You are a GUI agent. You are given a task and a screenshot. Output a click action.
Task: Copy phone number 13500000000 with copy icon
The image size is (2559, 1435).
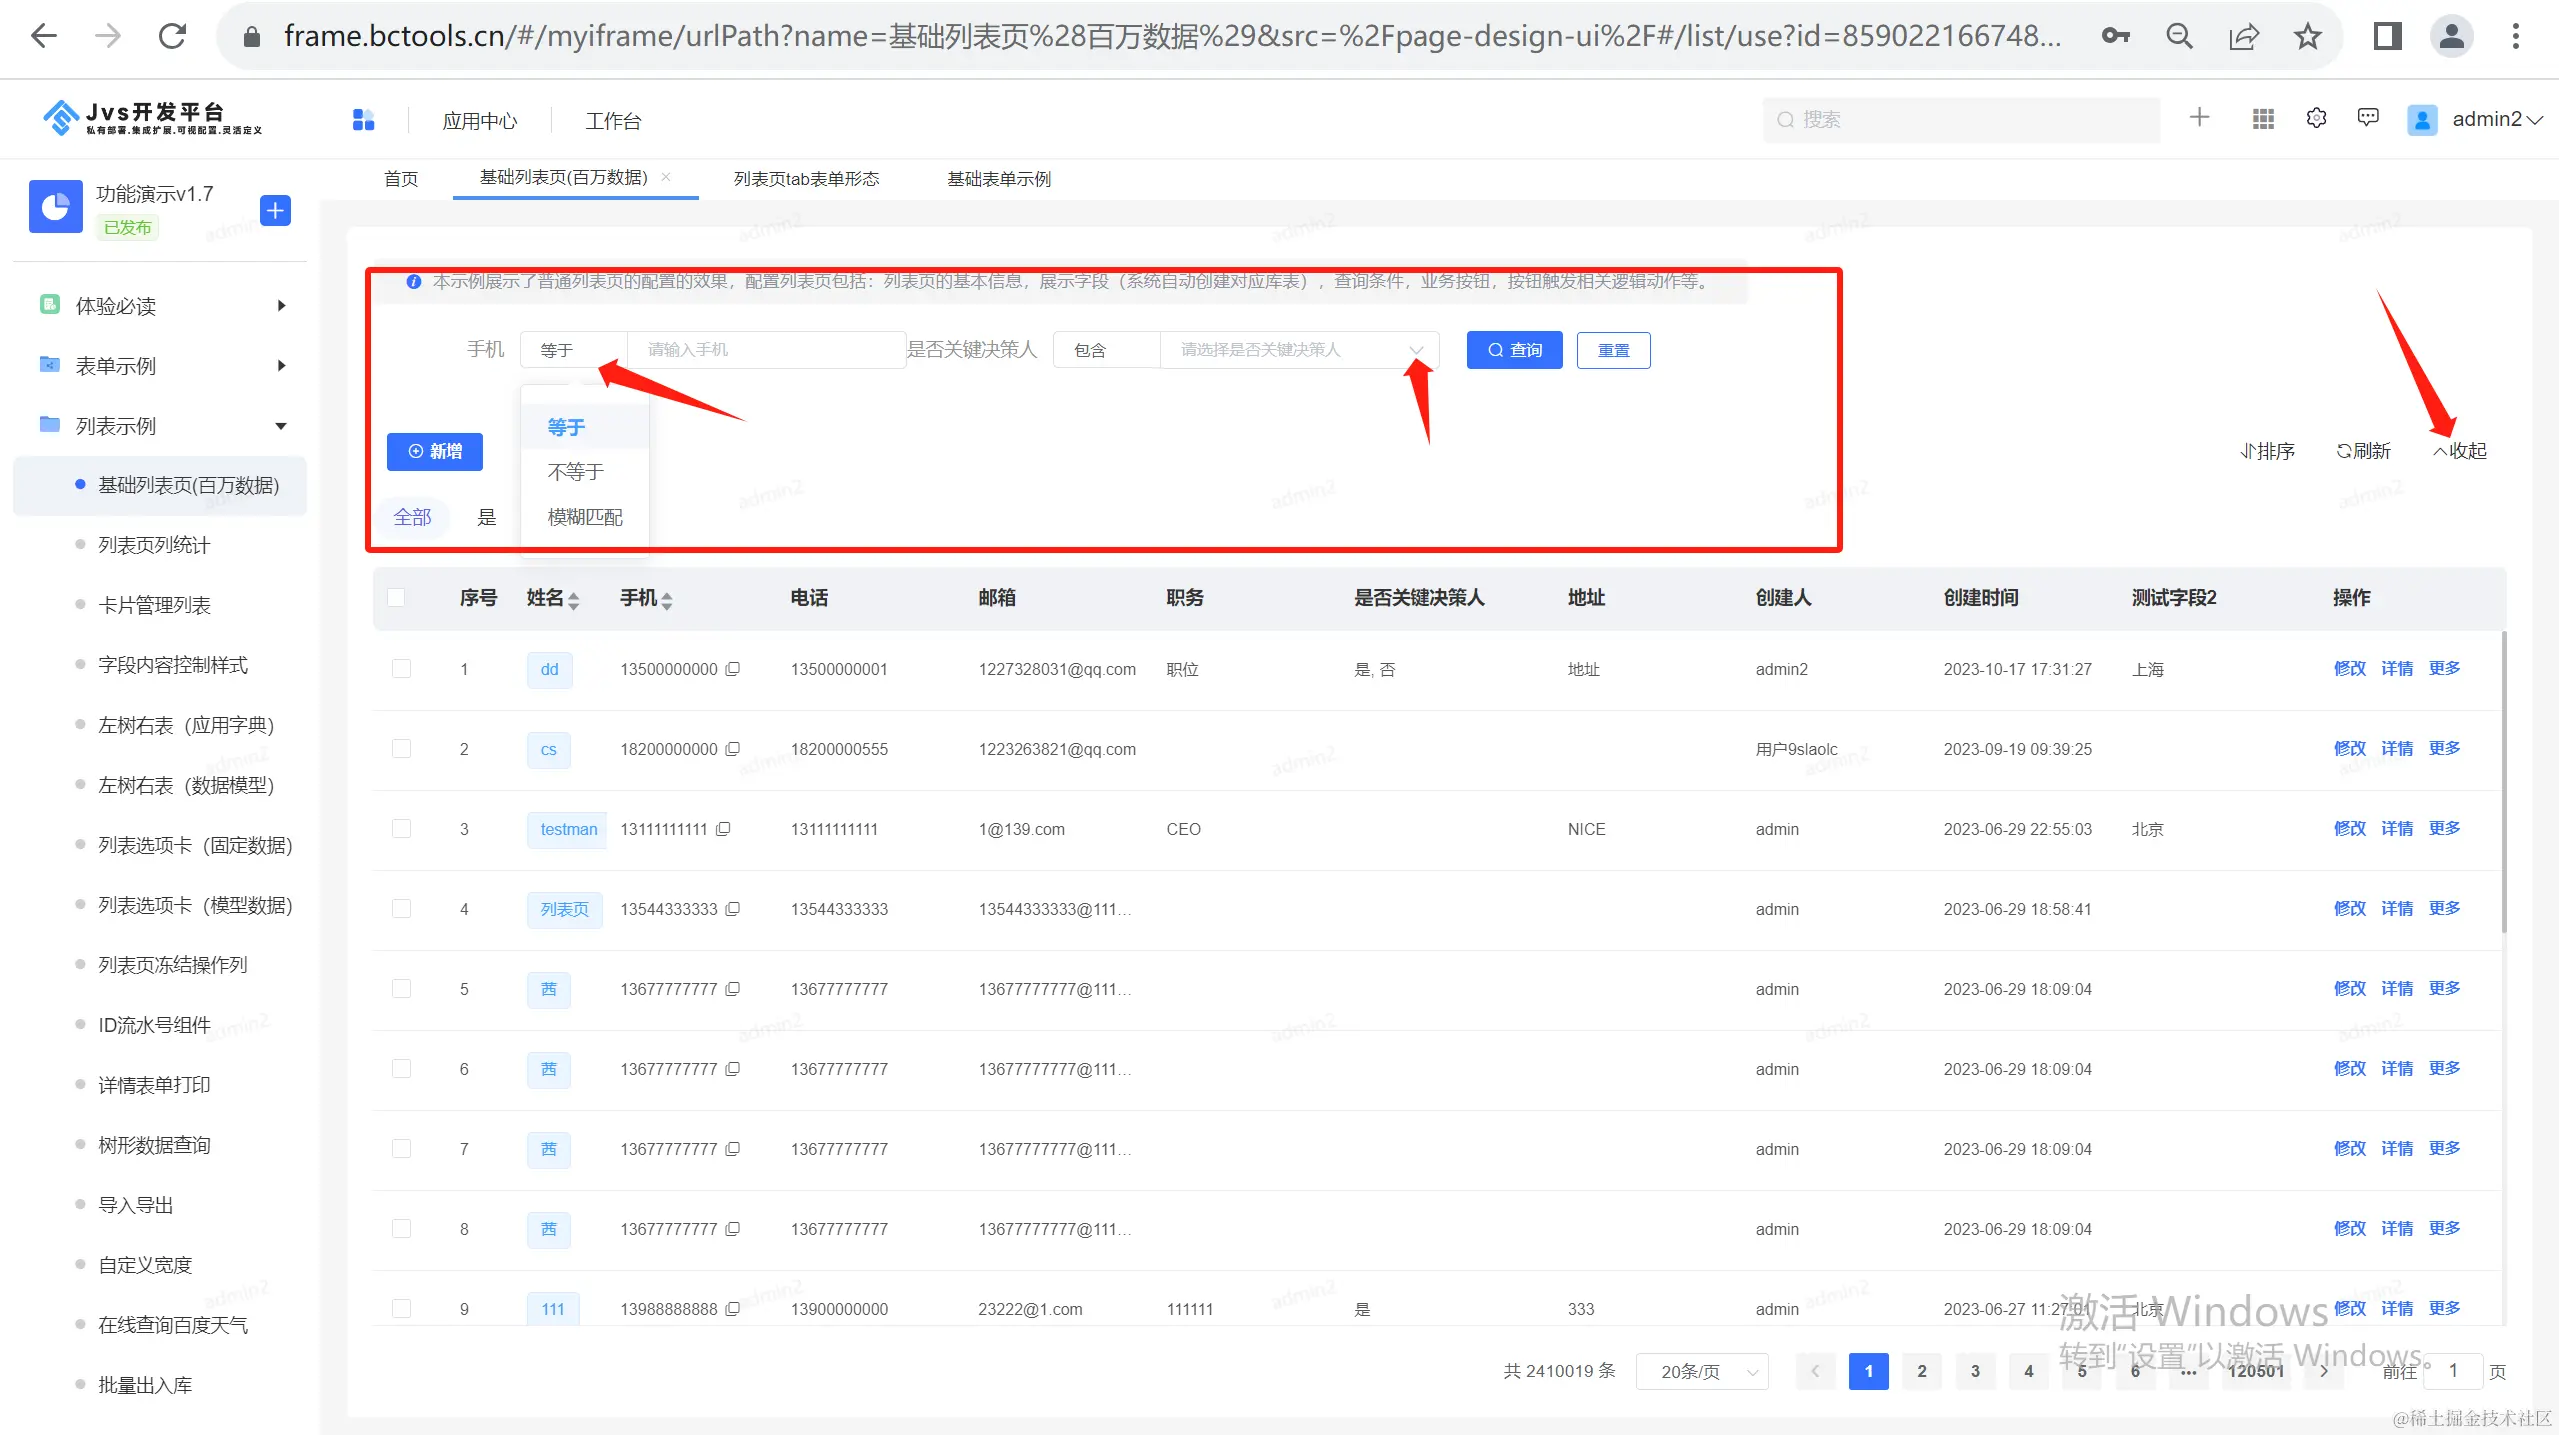point(733,669)
